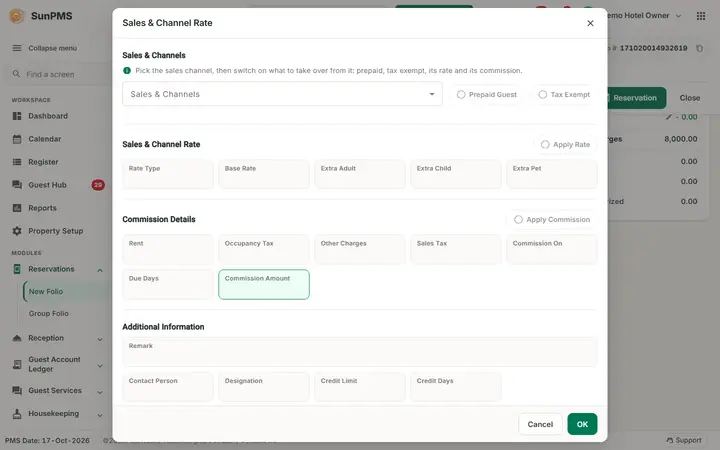Select the Rate Type field
The image size is (720, 450).
click(x=168, y=174)
